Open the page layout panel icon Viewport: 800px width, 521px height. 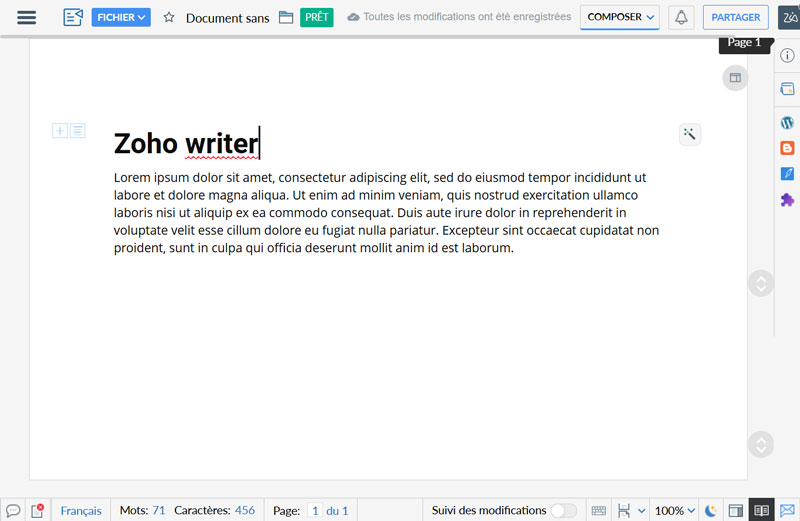735,78
